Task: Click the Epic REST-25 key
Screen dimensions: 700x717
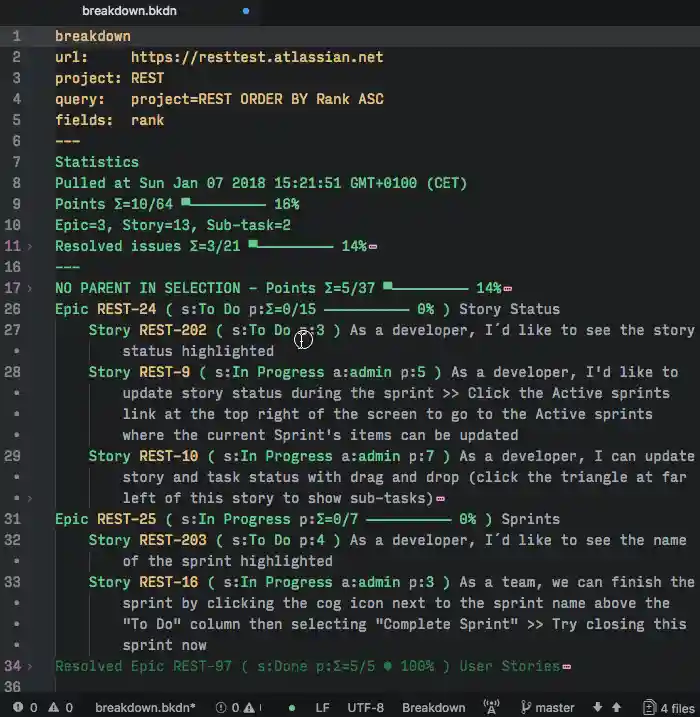Action: coord(127,519)
